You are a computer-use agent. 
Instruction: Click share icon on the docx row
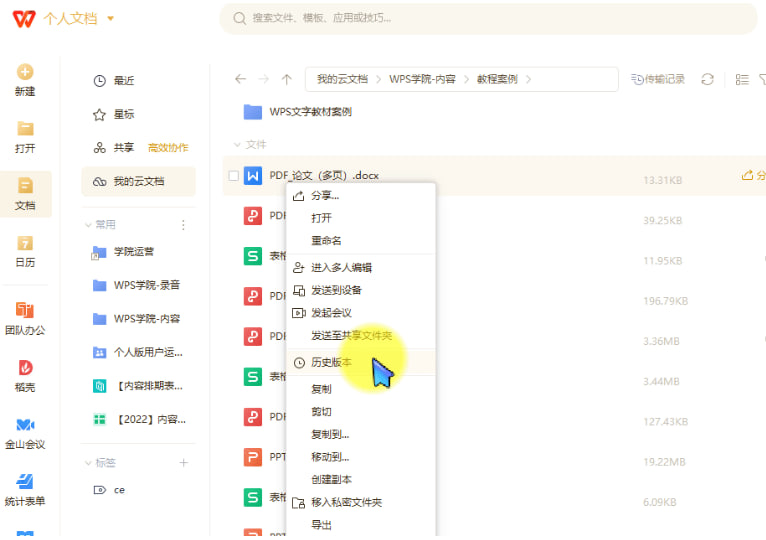coord(747,175)
